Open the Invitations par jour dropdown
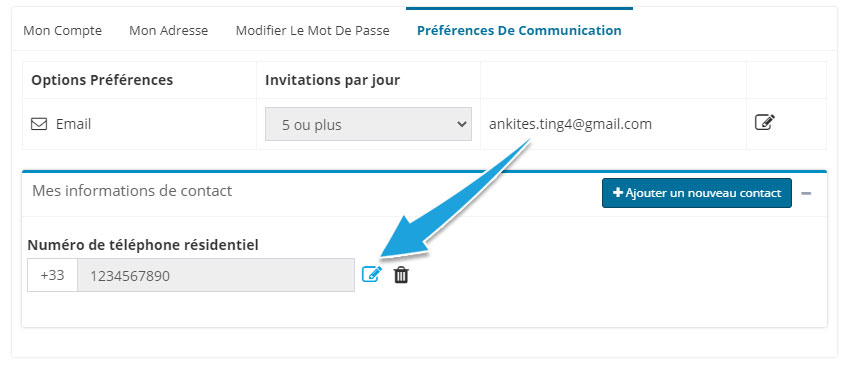Image resolution: width=852 pixels, height=365 pixels. (368, 124)
